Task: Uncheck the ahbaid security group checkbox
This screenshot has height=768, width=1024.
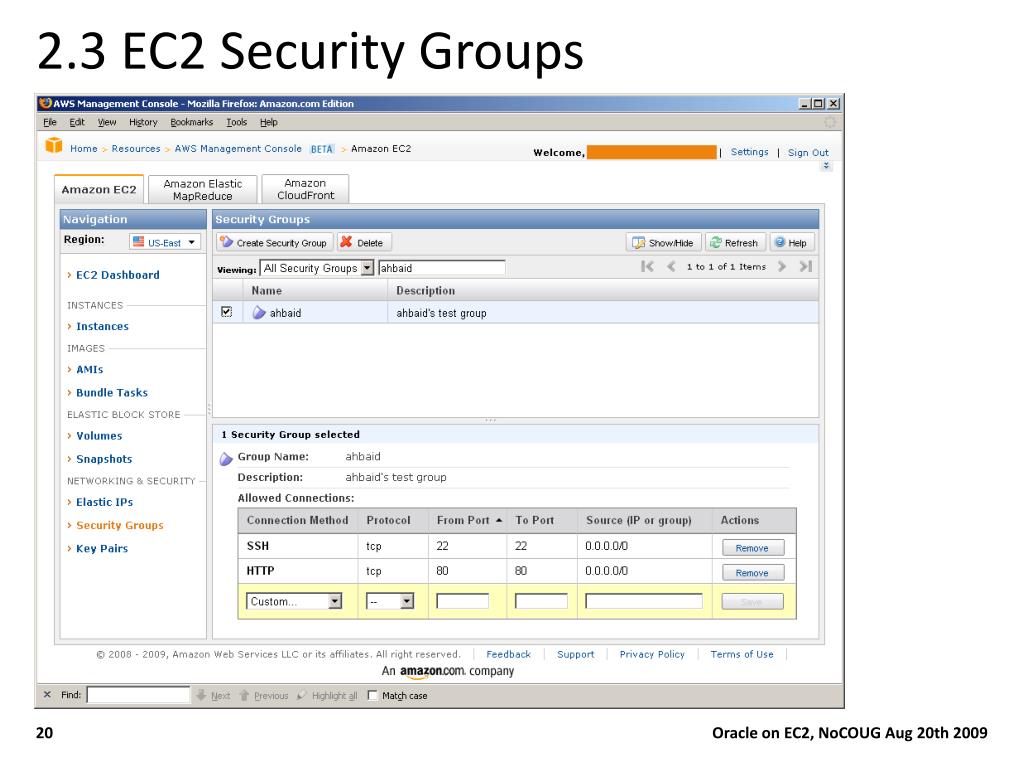Action: point(227,312)
